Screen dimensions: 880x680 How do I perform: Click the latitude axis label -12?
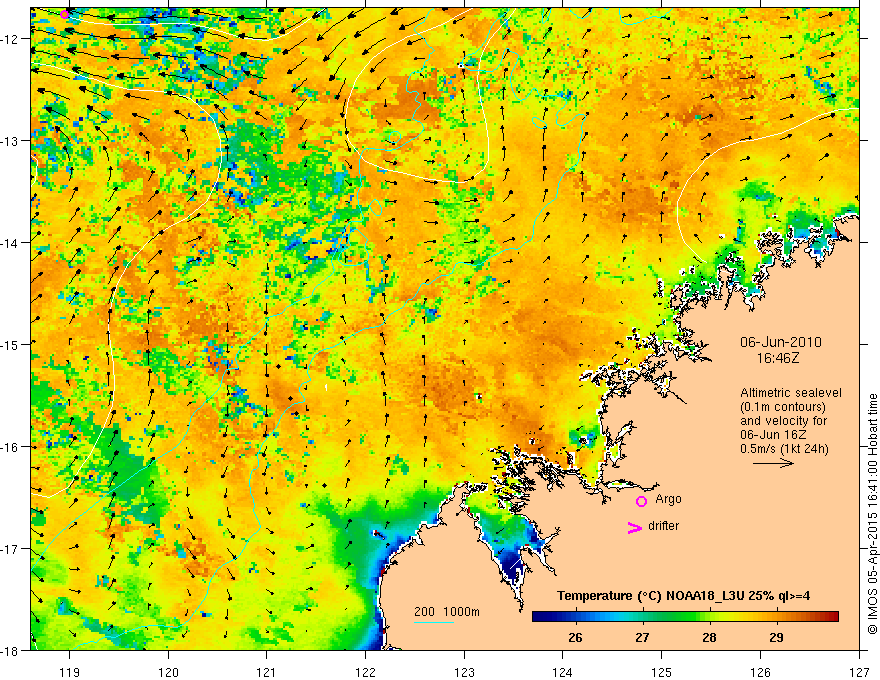point(11,39)
